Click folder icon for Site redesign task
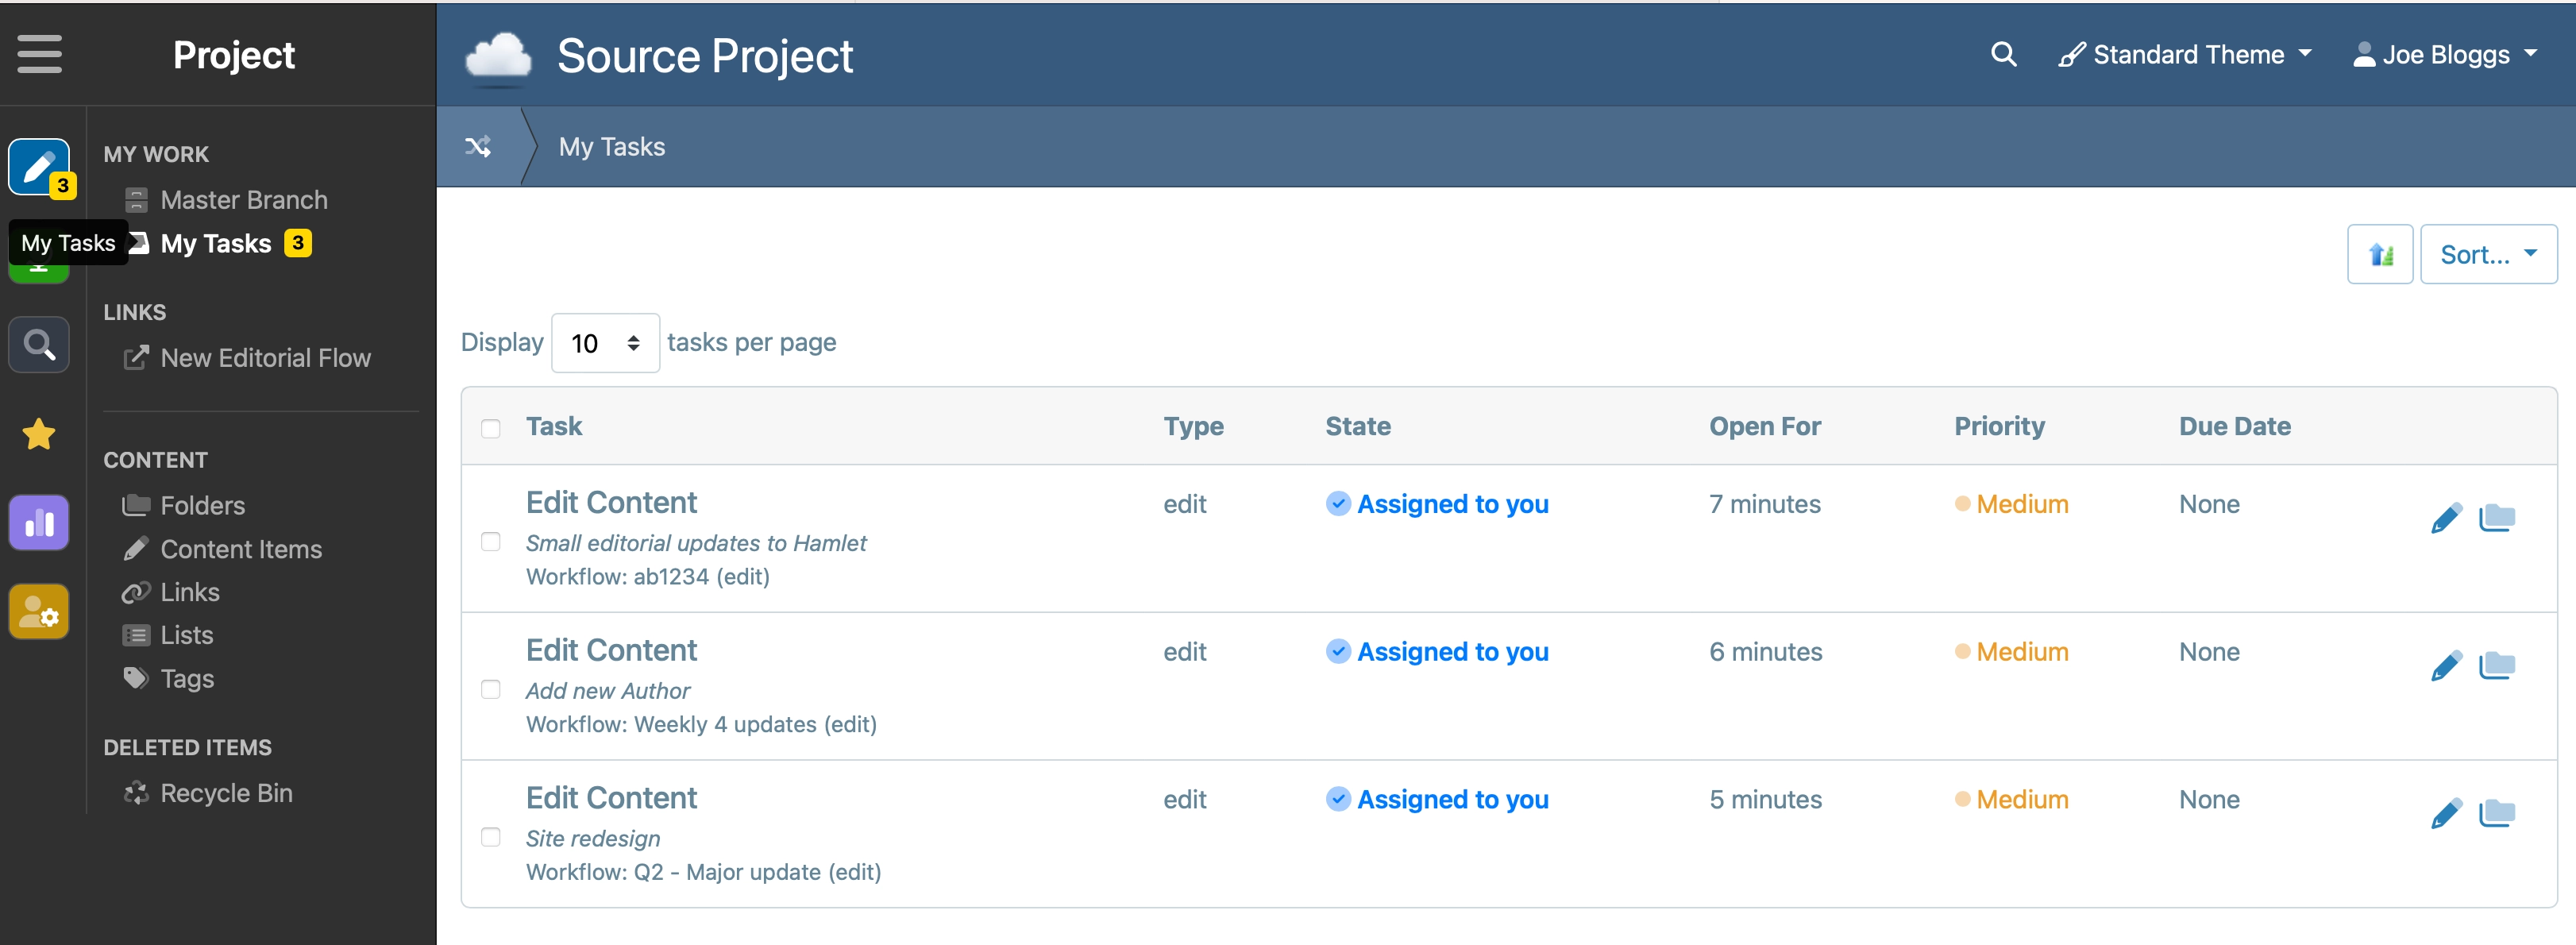 [x=2496, y=813]
